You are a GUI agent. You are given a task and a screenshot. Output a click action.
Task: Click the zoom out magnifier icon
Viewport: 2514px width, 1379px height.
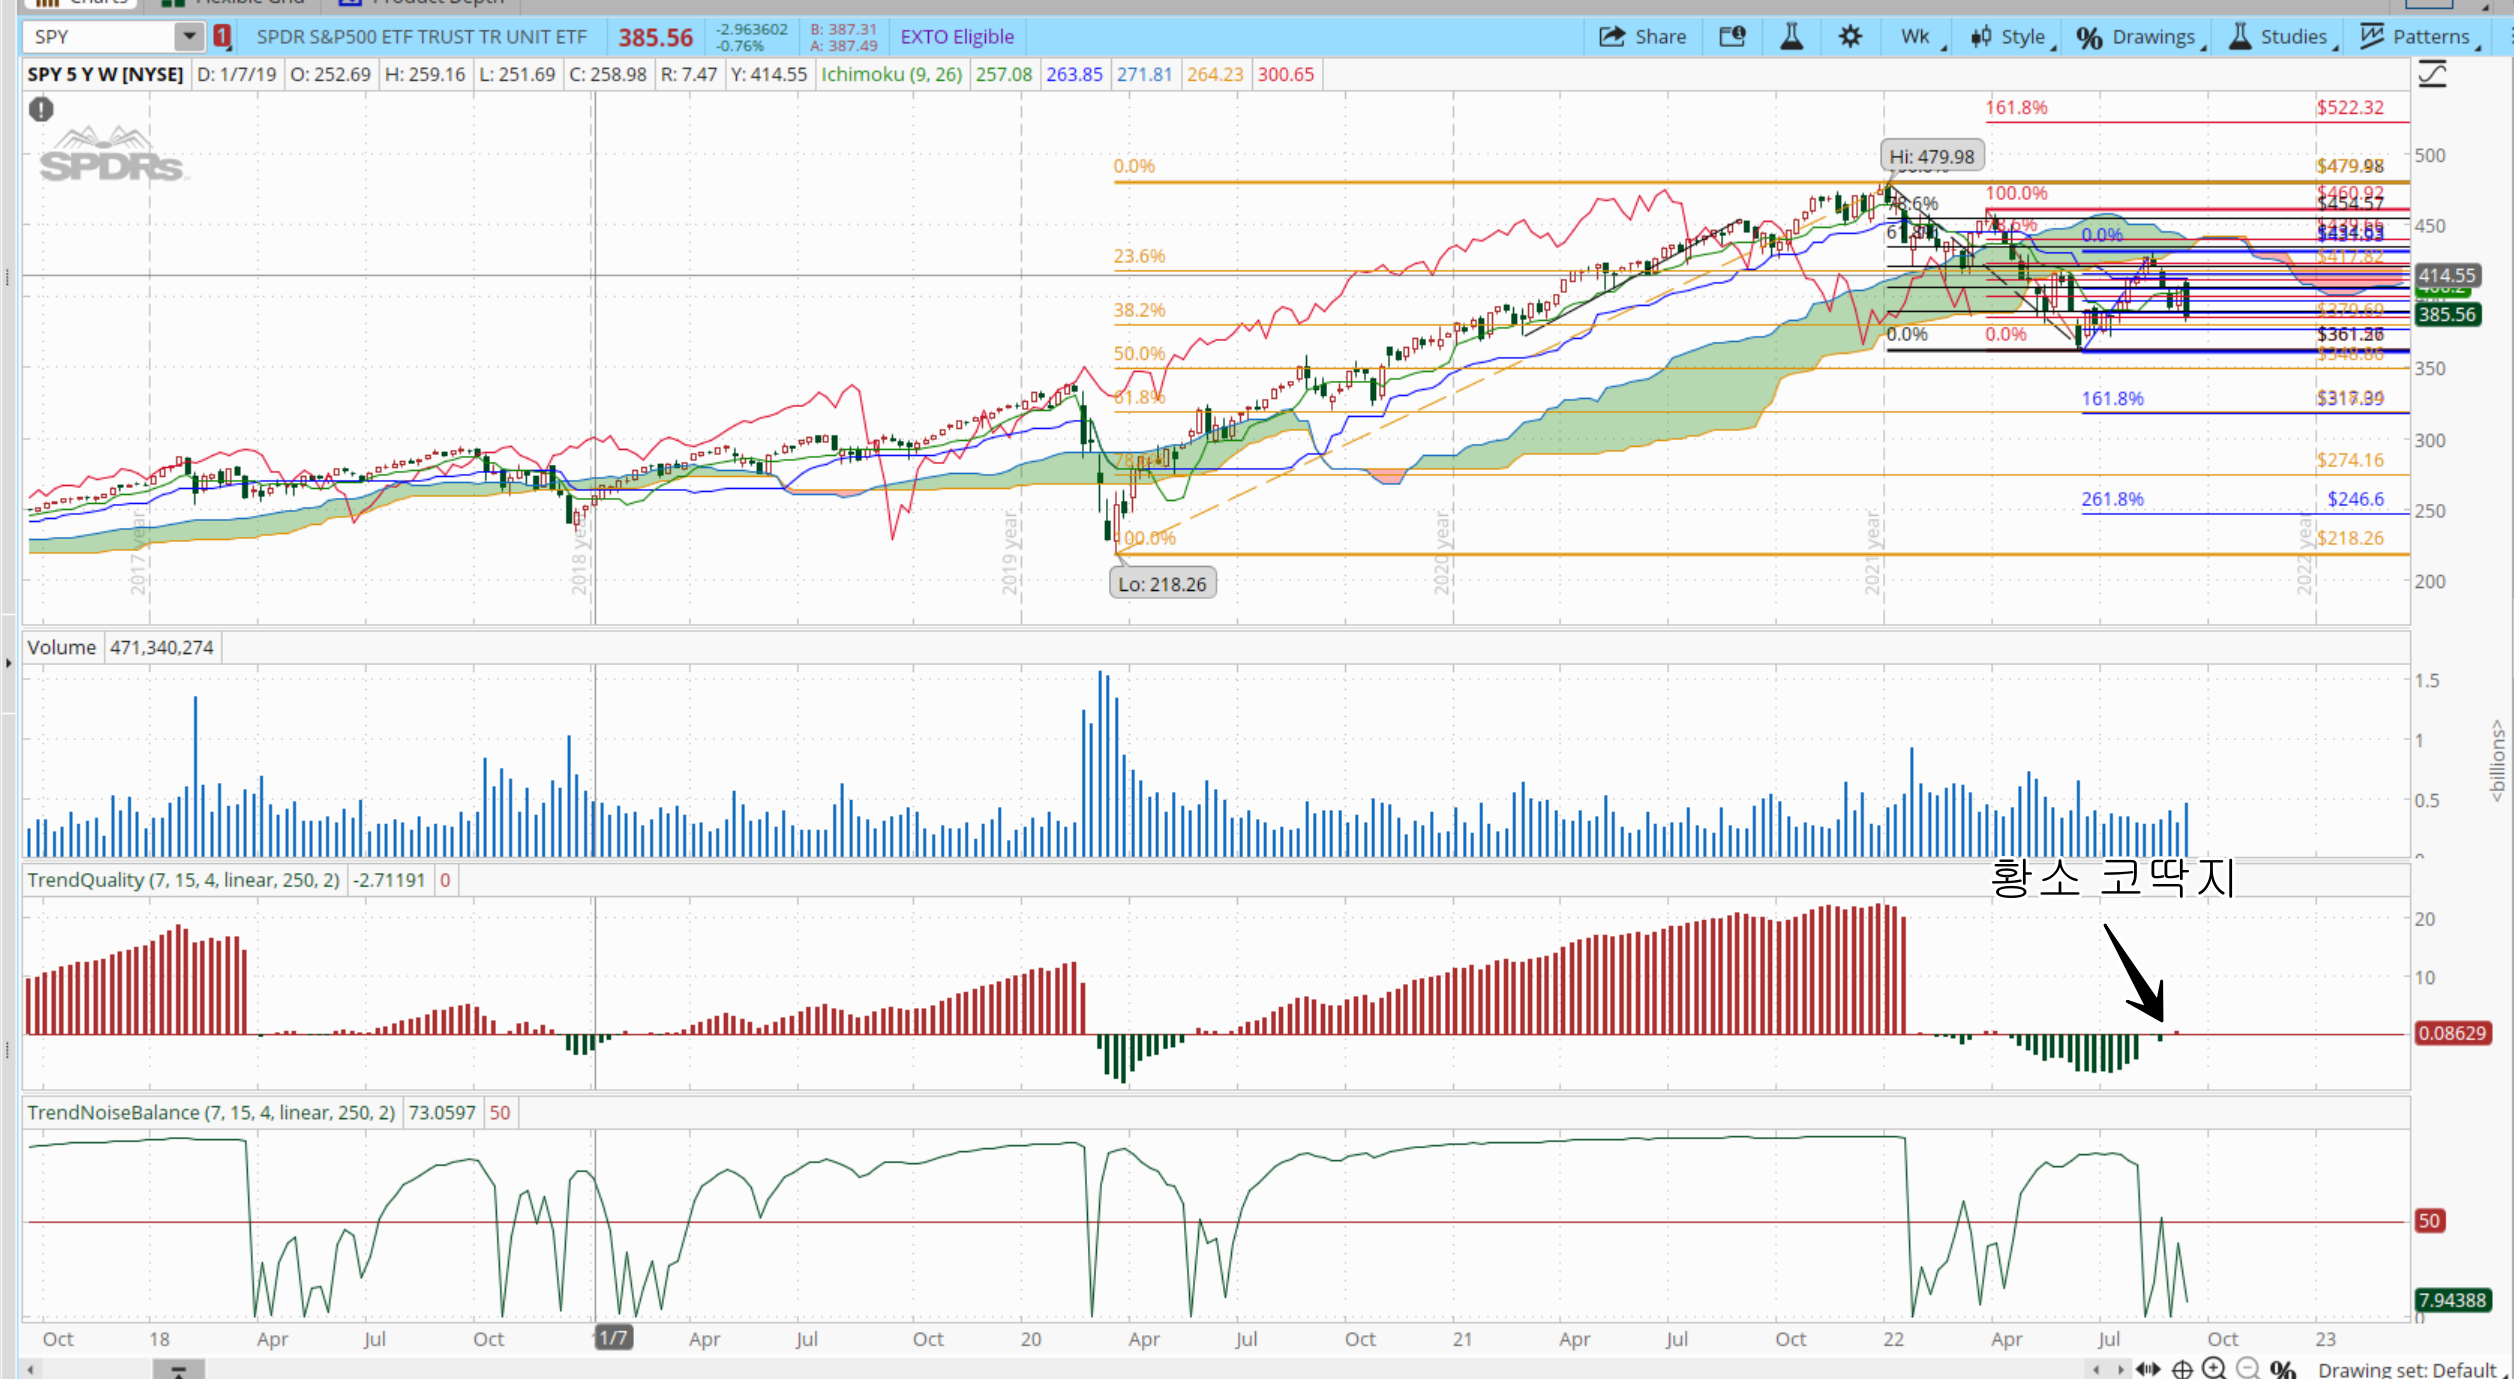pos(2247,1368)
